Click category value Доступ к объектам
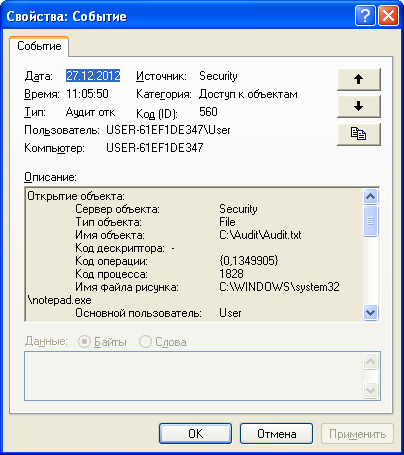The height and width of the screenshot is (455, 404). click(248, 94)
